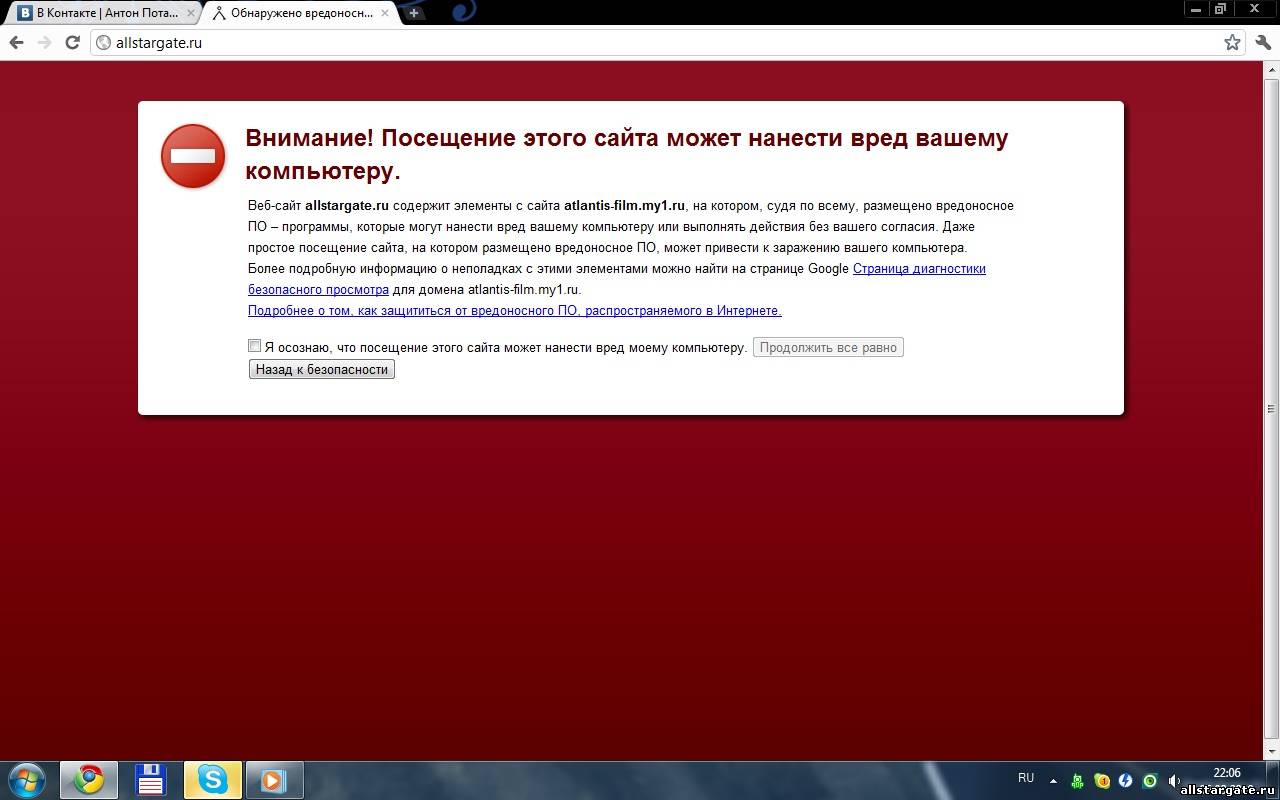The image size is (1280, 800).
Task: Open the 'Подробнее о том, как защититься' link
Action: 514,310
